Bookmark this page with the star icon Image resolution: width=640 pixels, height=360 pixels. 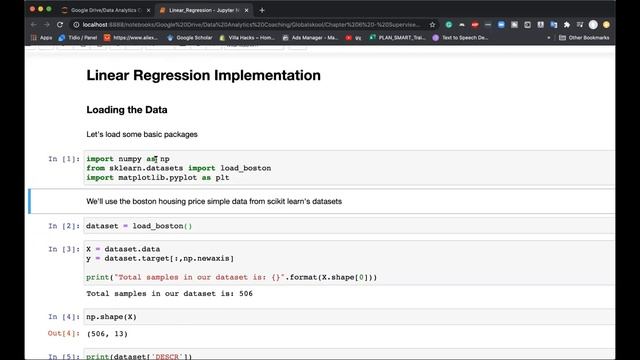(x=432, y=25)
